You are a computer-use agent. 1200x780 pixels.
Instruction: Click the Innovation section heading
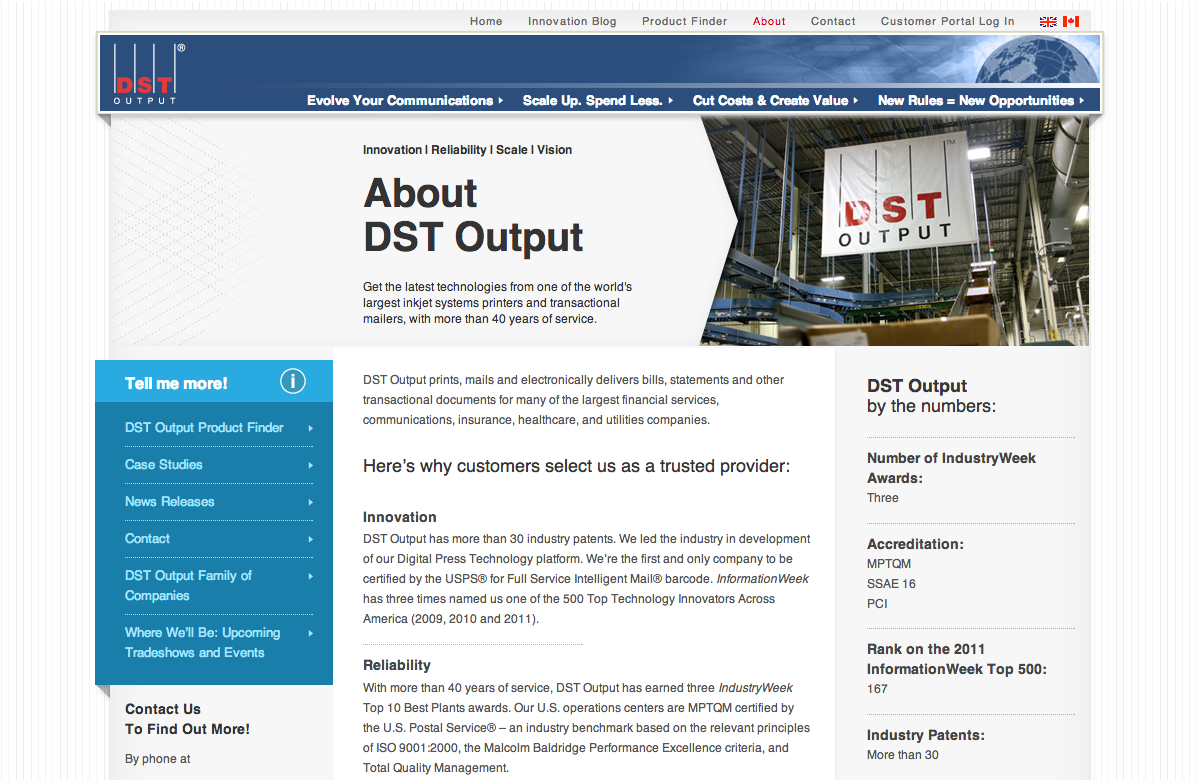(400, 517)
